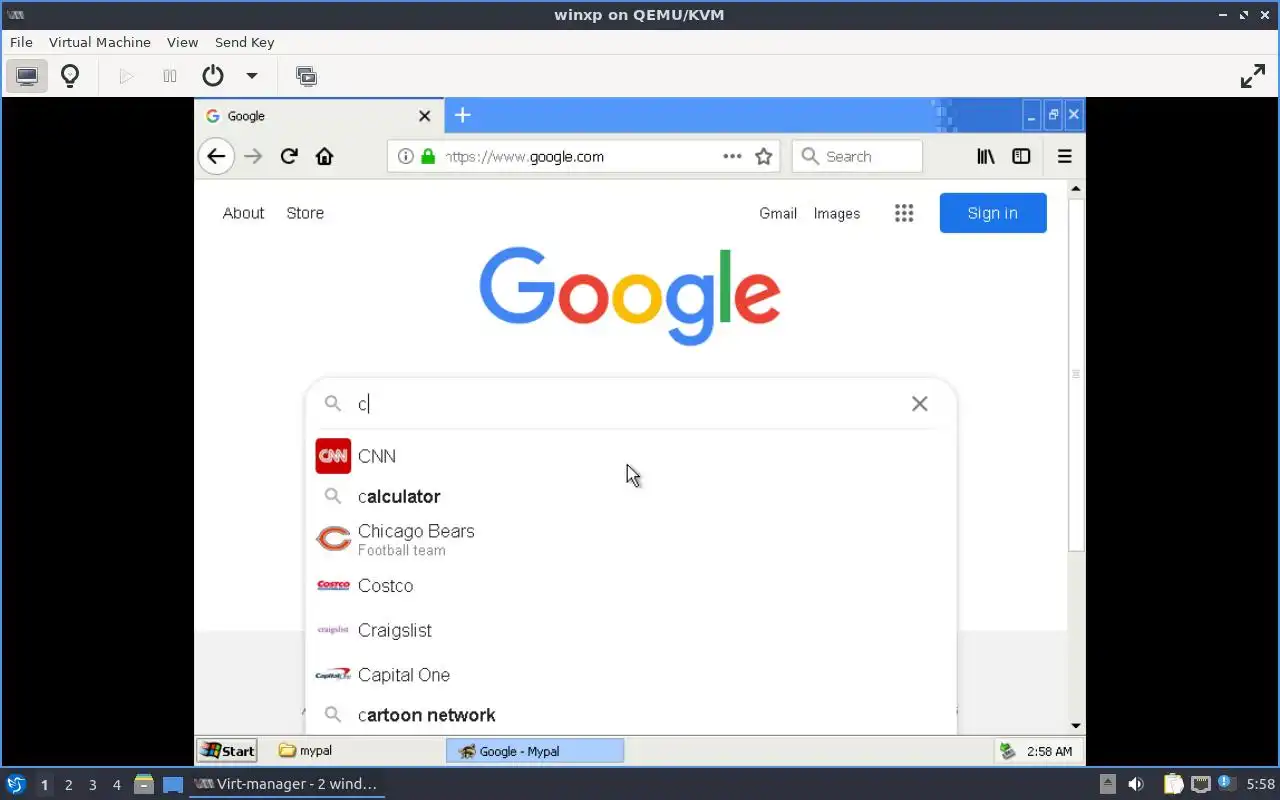
Task: Open Gmail link
Action: 778,213
